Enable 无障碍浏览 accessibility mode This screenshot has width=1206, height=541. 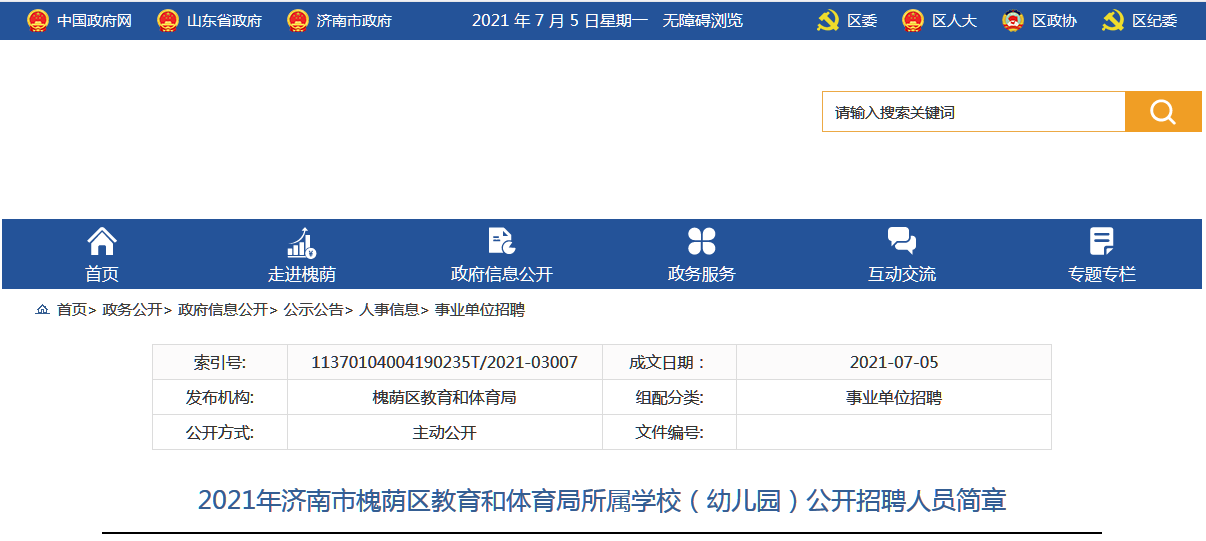[703, 20]
